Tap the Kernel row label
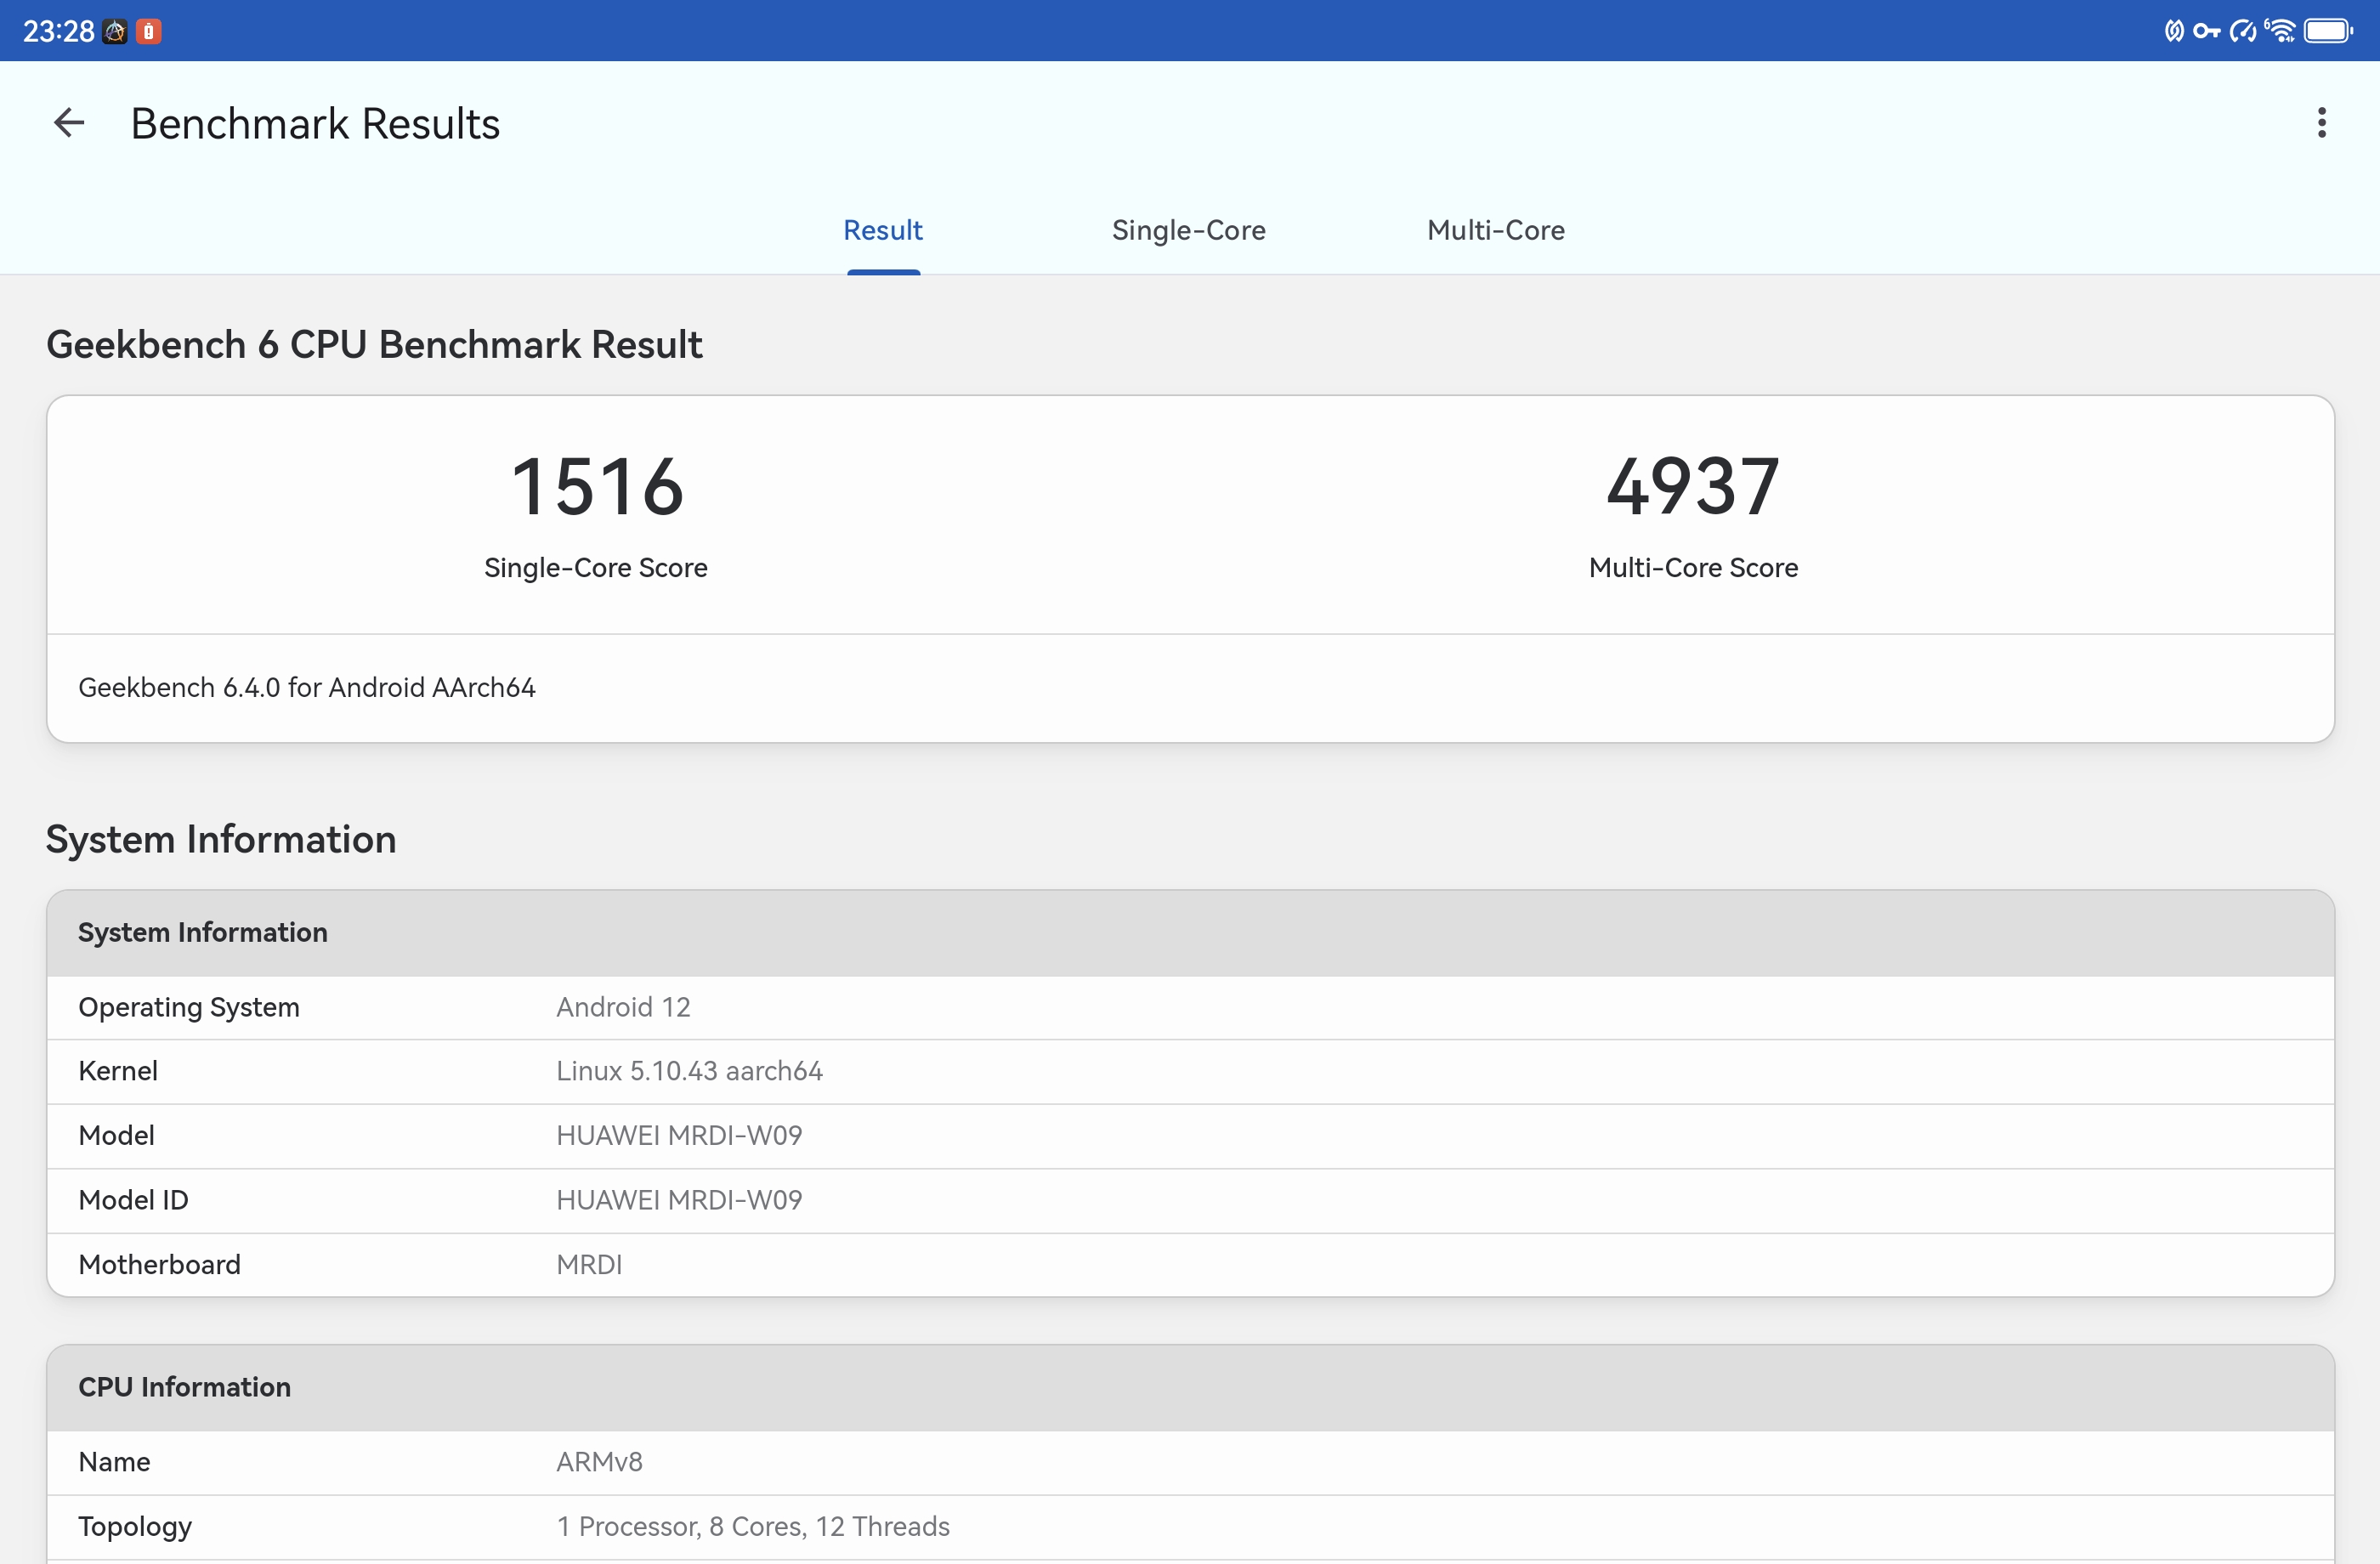Screen dimensions: 2380x1564 point(118,1071)
